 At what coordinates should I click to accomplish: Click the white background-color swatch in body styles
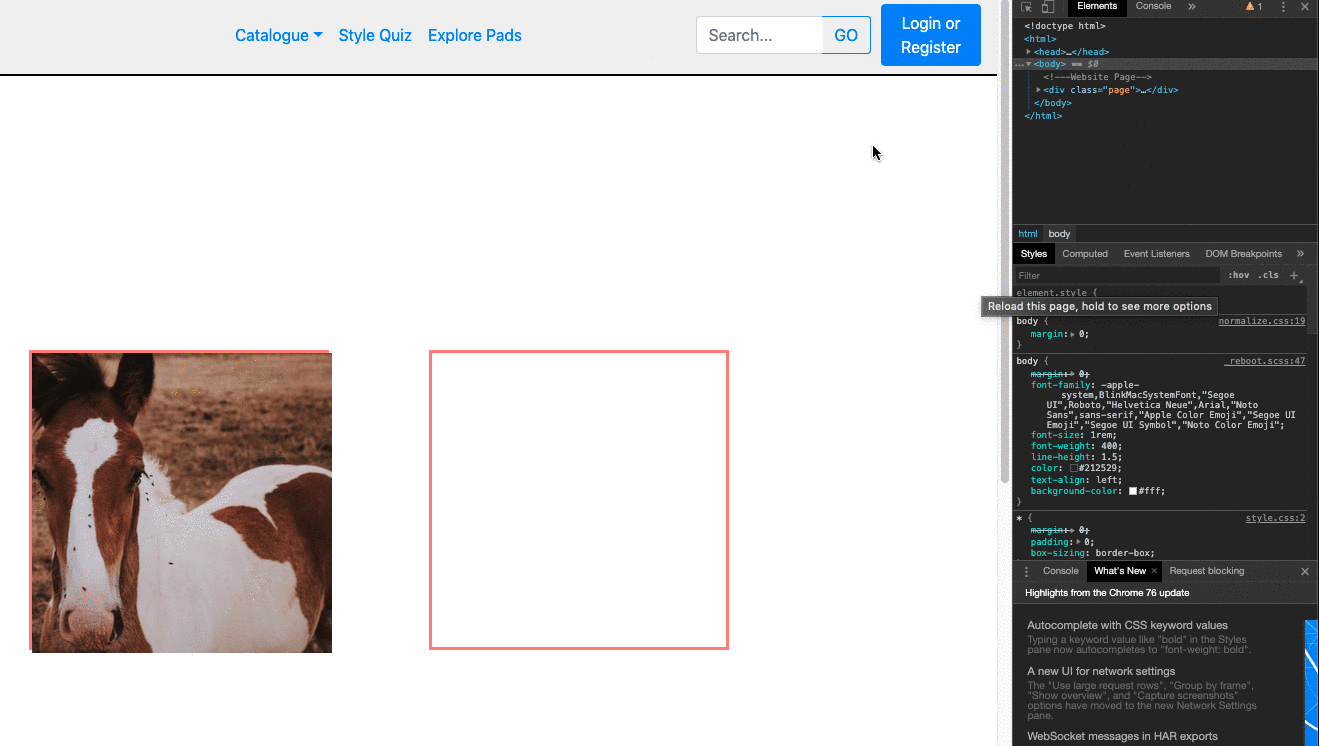point(1132,491)
